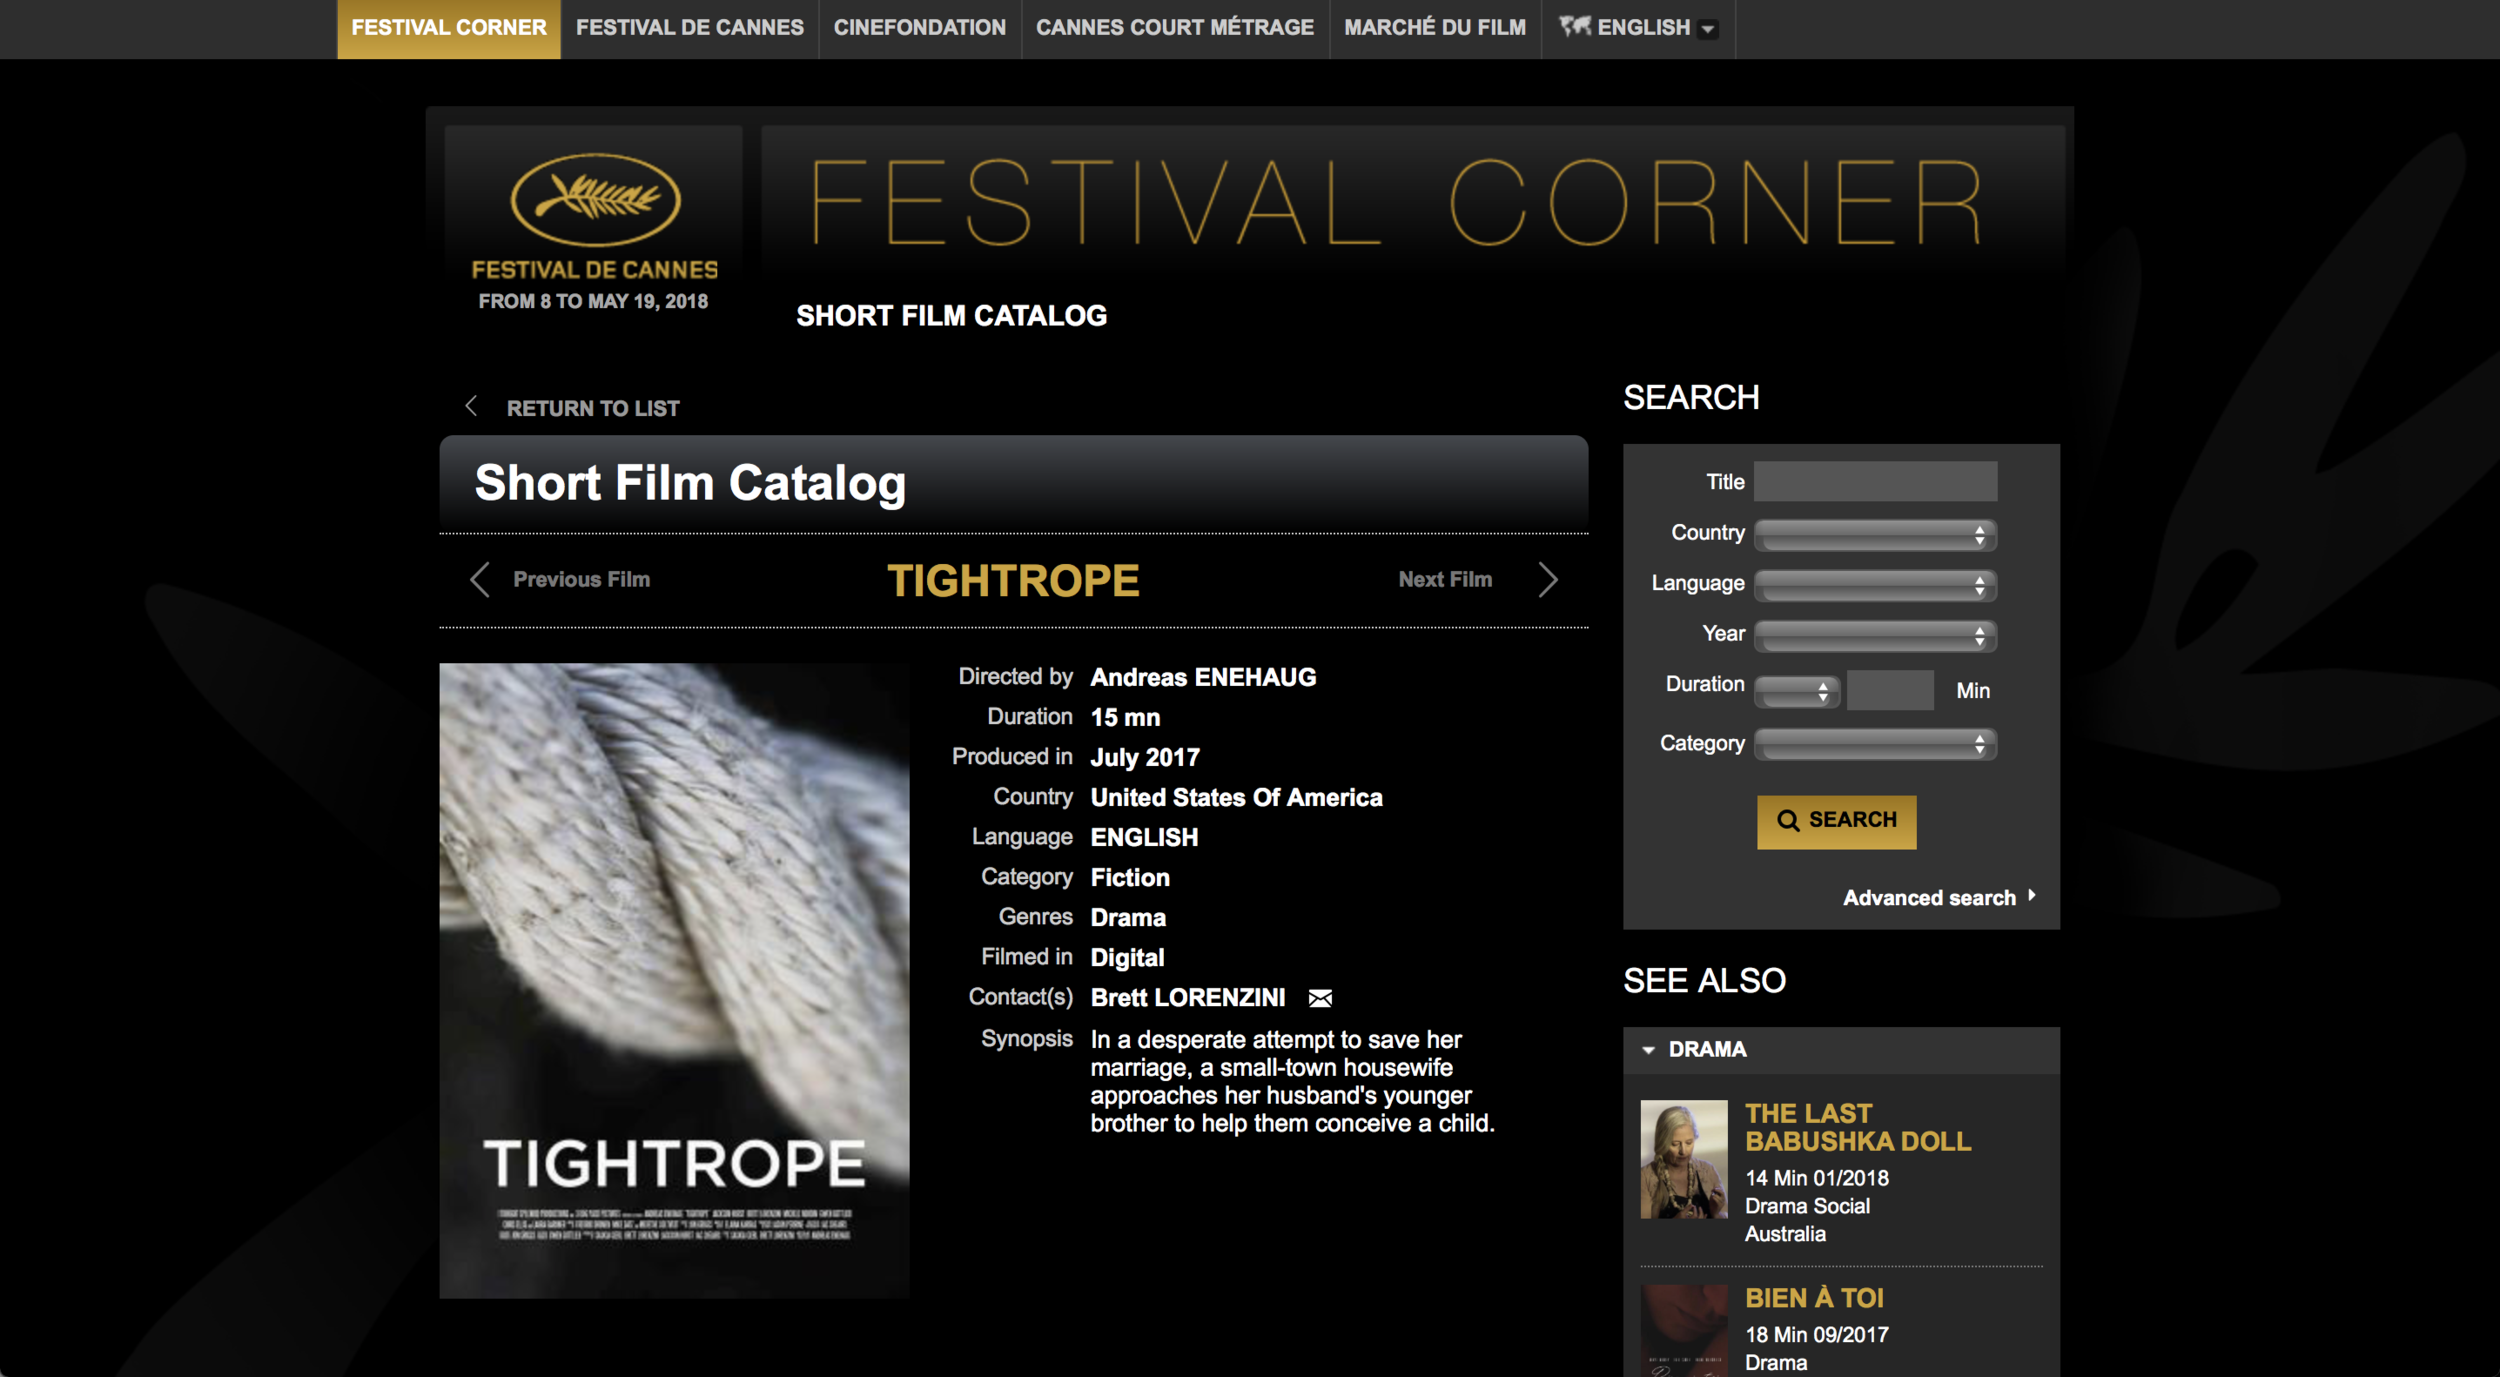This screenshot has width=2500, height=1377.
Task: Click the arrow next to Advanced search
Action: click(2031, 896)
